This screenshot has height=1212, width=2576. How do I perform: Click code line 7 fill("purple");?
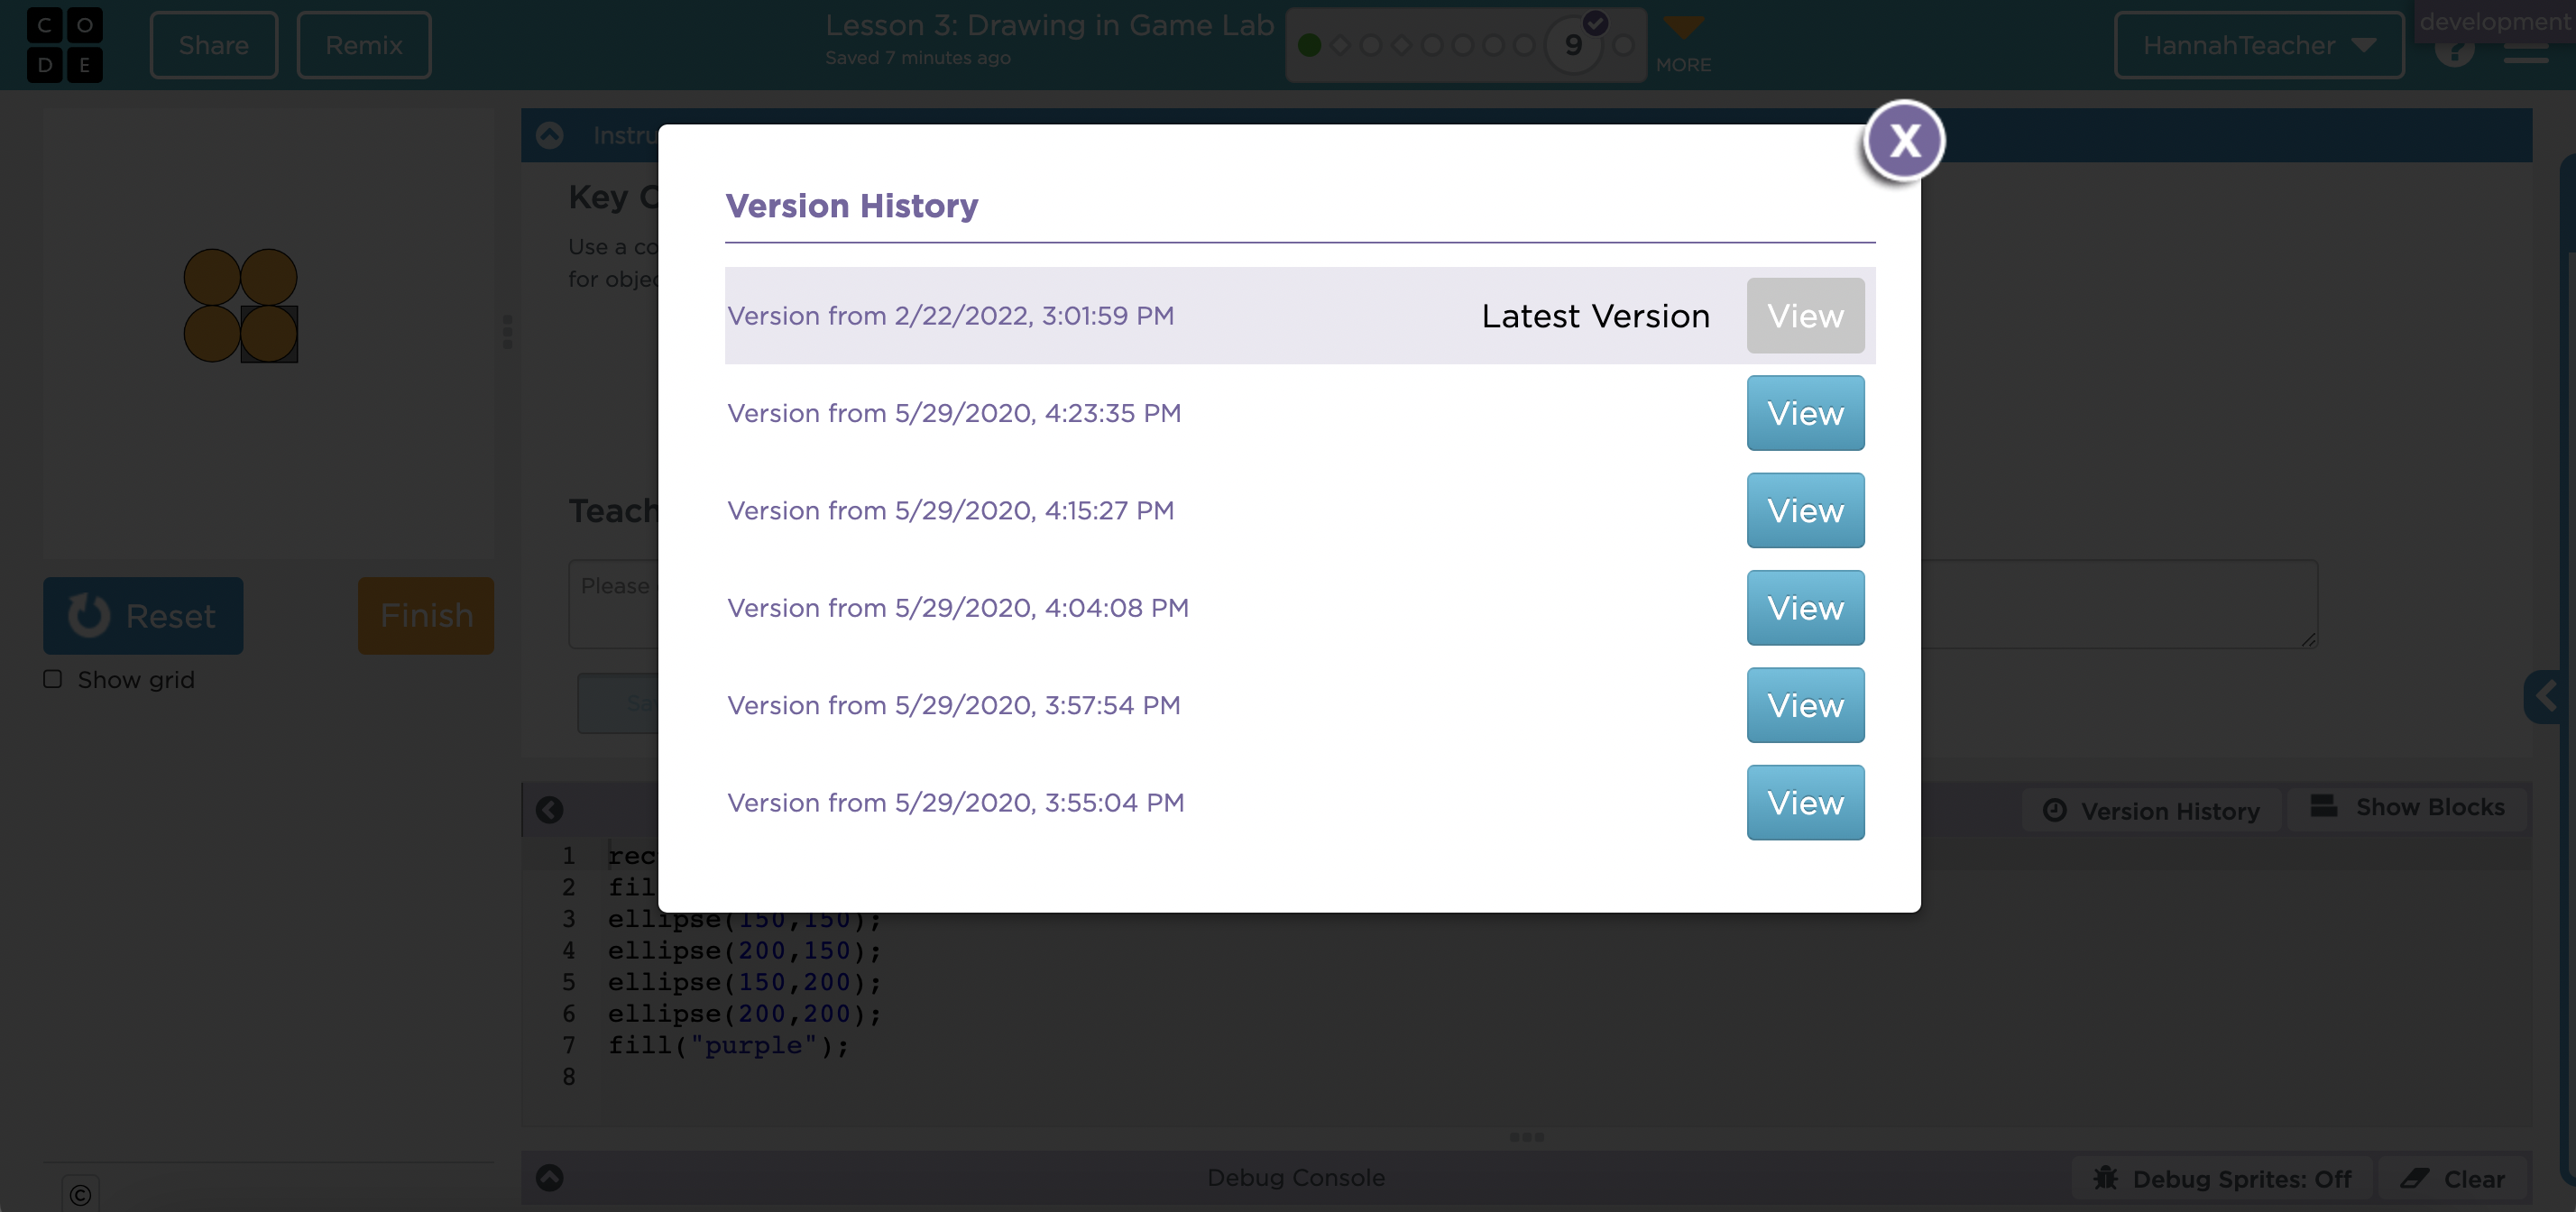(728, 1046)
